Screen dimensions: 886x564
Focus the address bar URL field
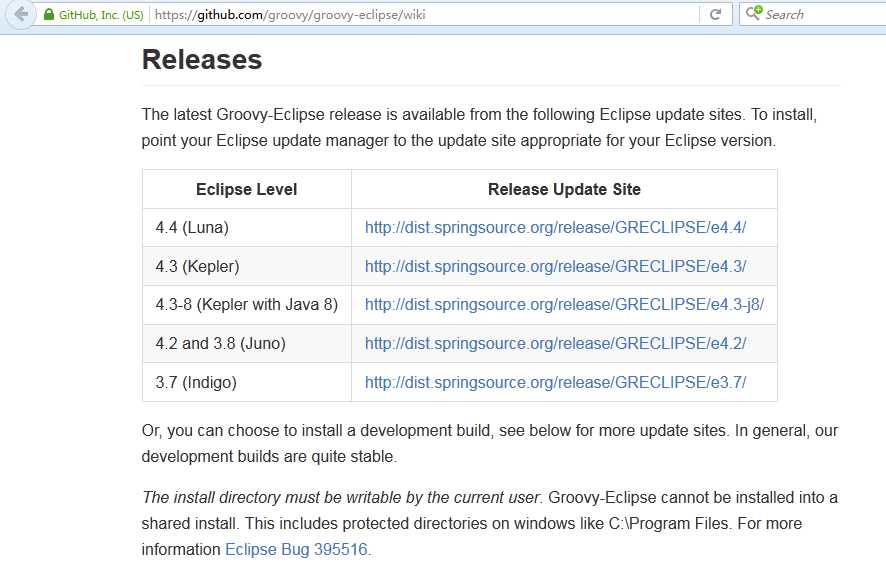[x=420, y=15]
